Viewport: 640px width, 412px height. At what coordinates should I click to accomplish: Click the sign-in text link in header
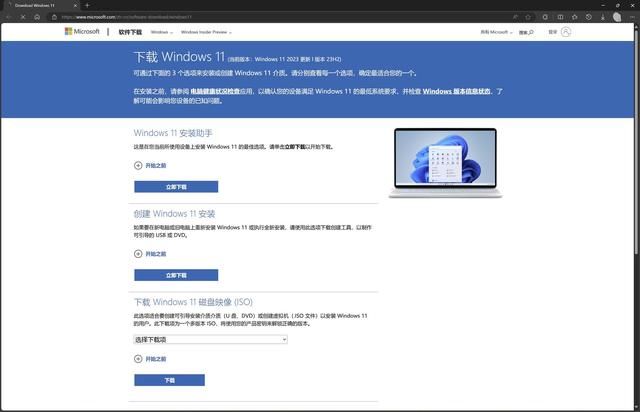pyautogui.click(x=552, y=32)
